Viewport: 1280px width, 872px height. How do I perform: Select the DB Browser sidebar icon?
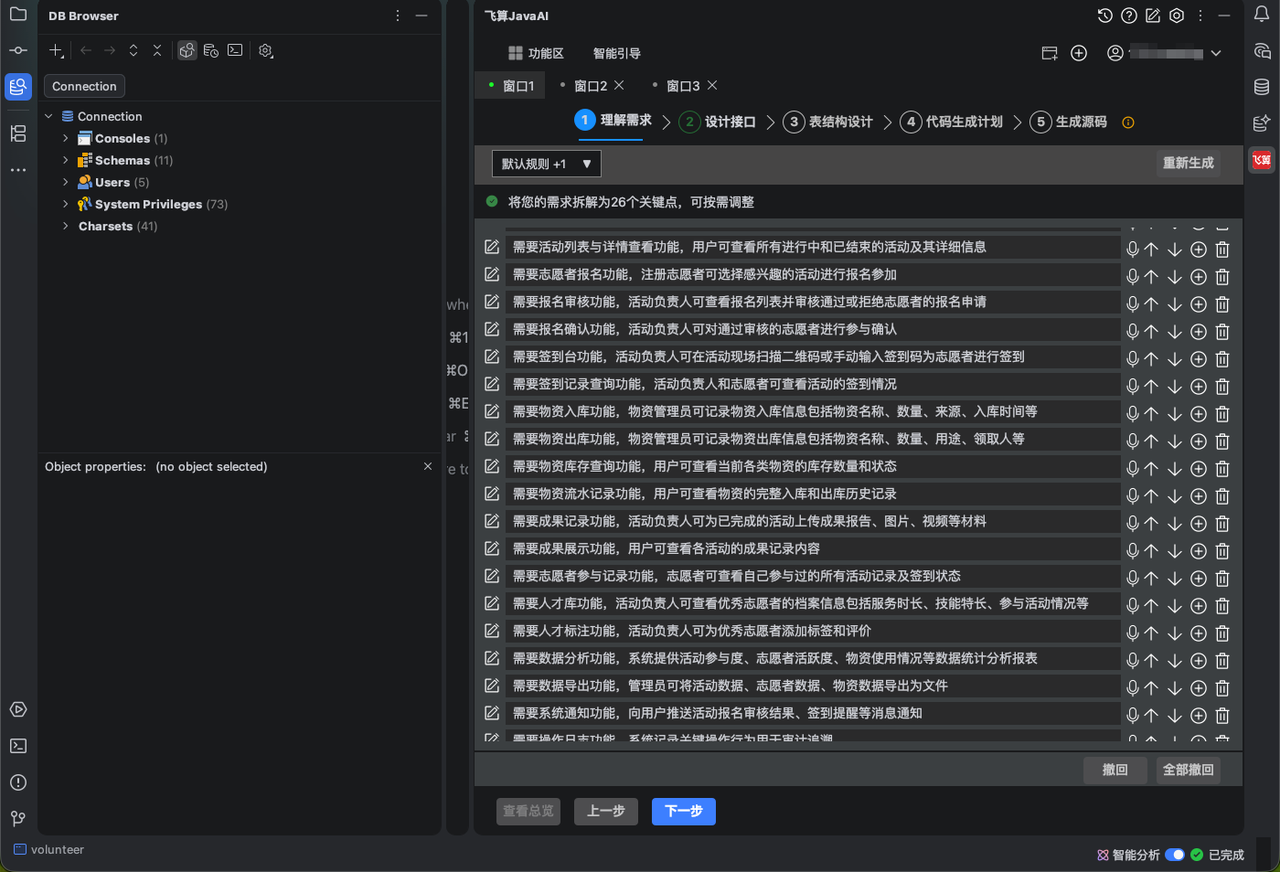pyautogui.click(x=18, y=87)
